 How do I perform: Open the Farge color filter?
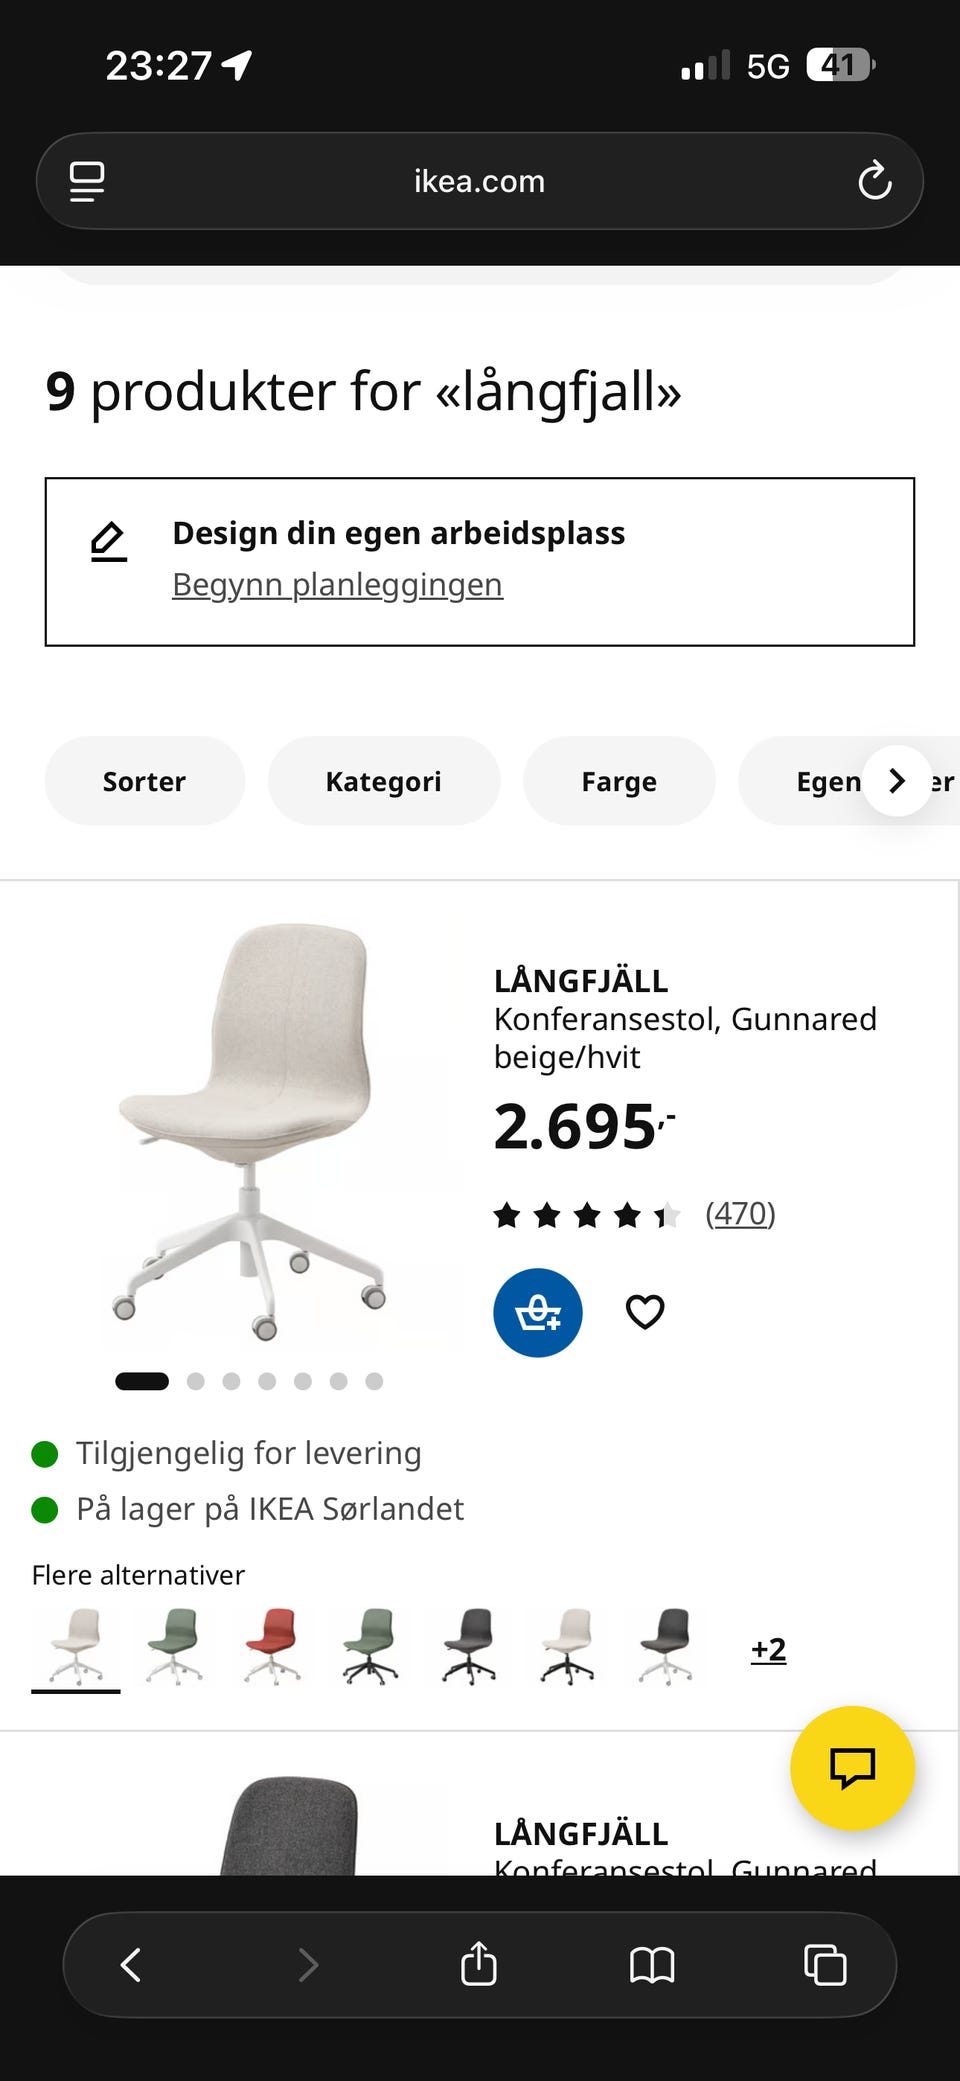(x=619, y=781)
